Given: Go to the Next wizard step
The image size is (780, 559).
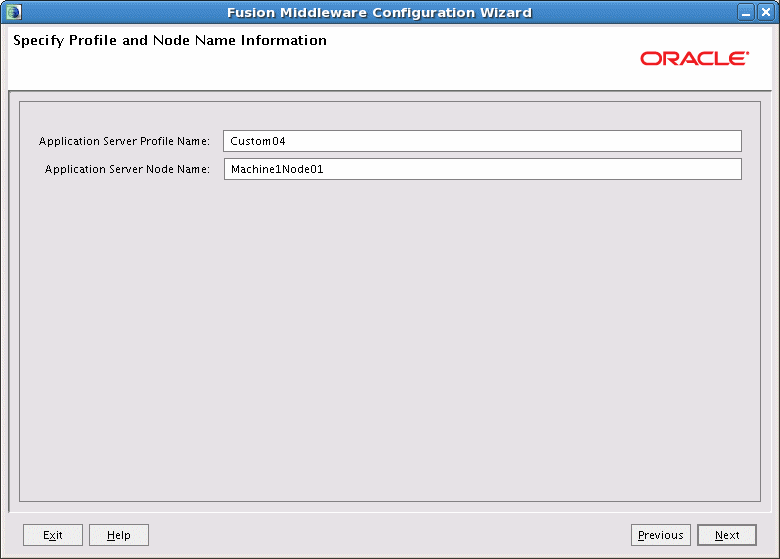Looking at the screenshot, I should (x=727, y=535).
